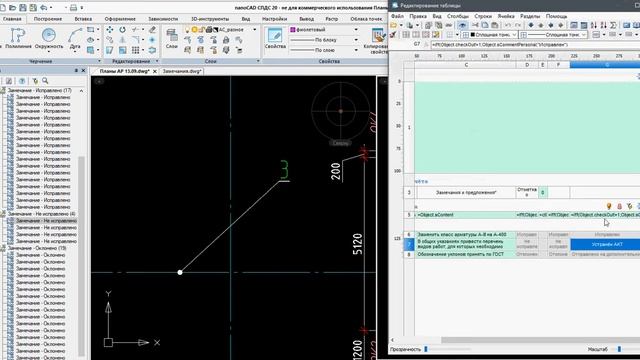The width and height of the screenshot is (640, 360).
Task: Click the sum icon in table editor
Action: coord(613,25)
